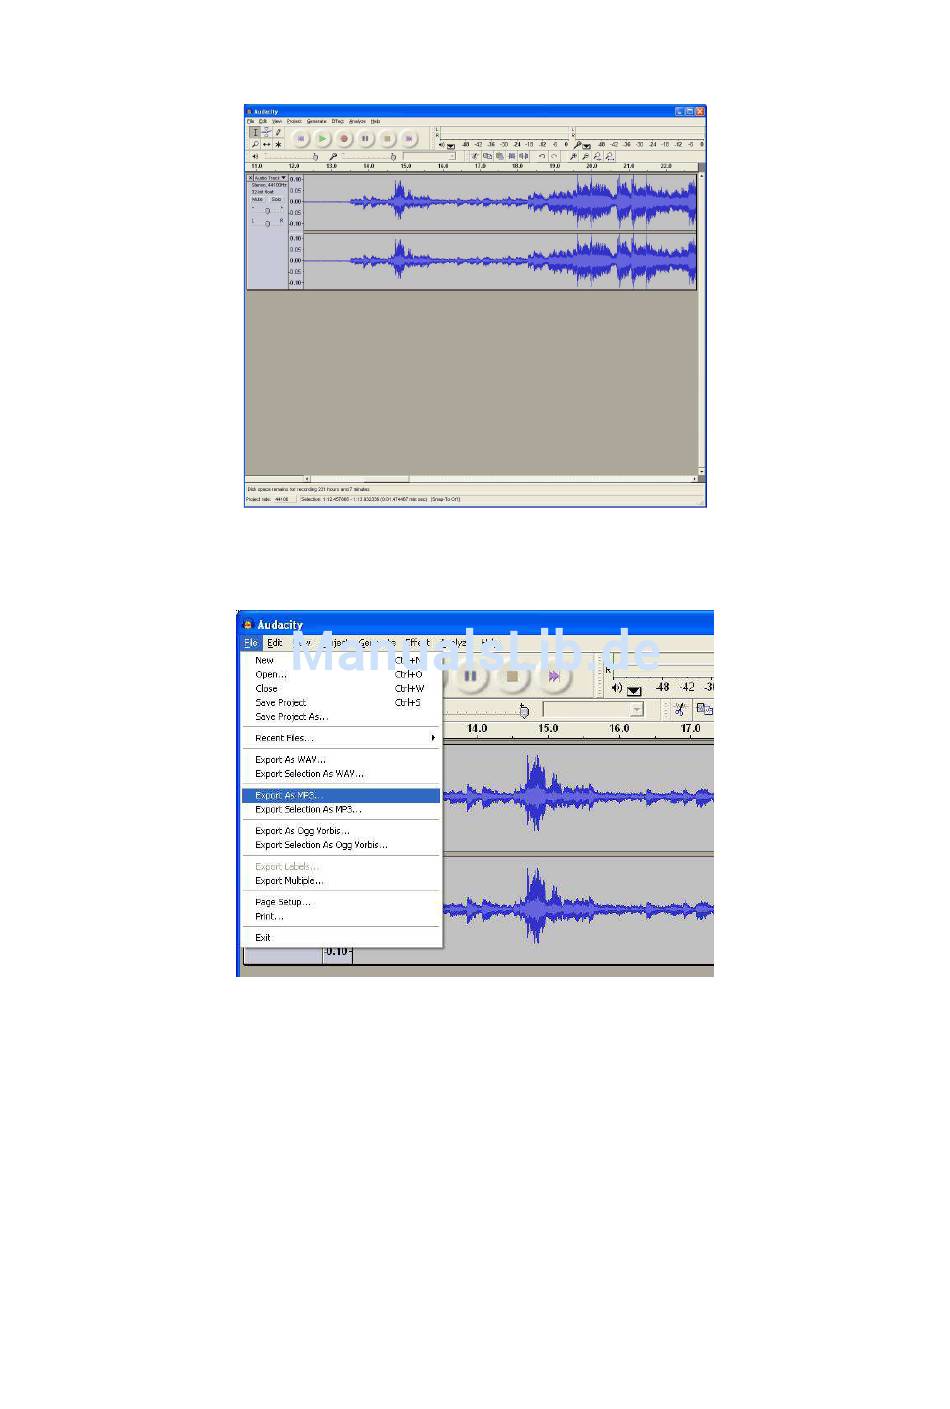Image resolution: width=950 pixels, height=1409 pixels.
Task: Open the input source combo box in lower window
Action: tap(593, 709)
